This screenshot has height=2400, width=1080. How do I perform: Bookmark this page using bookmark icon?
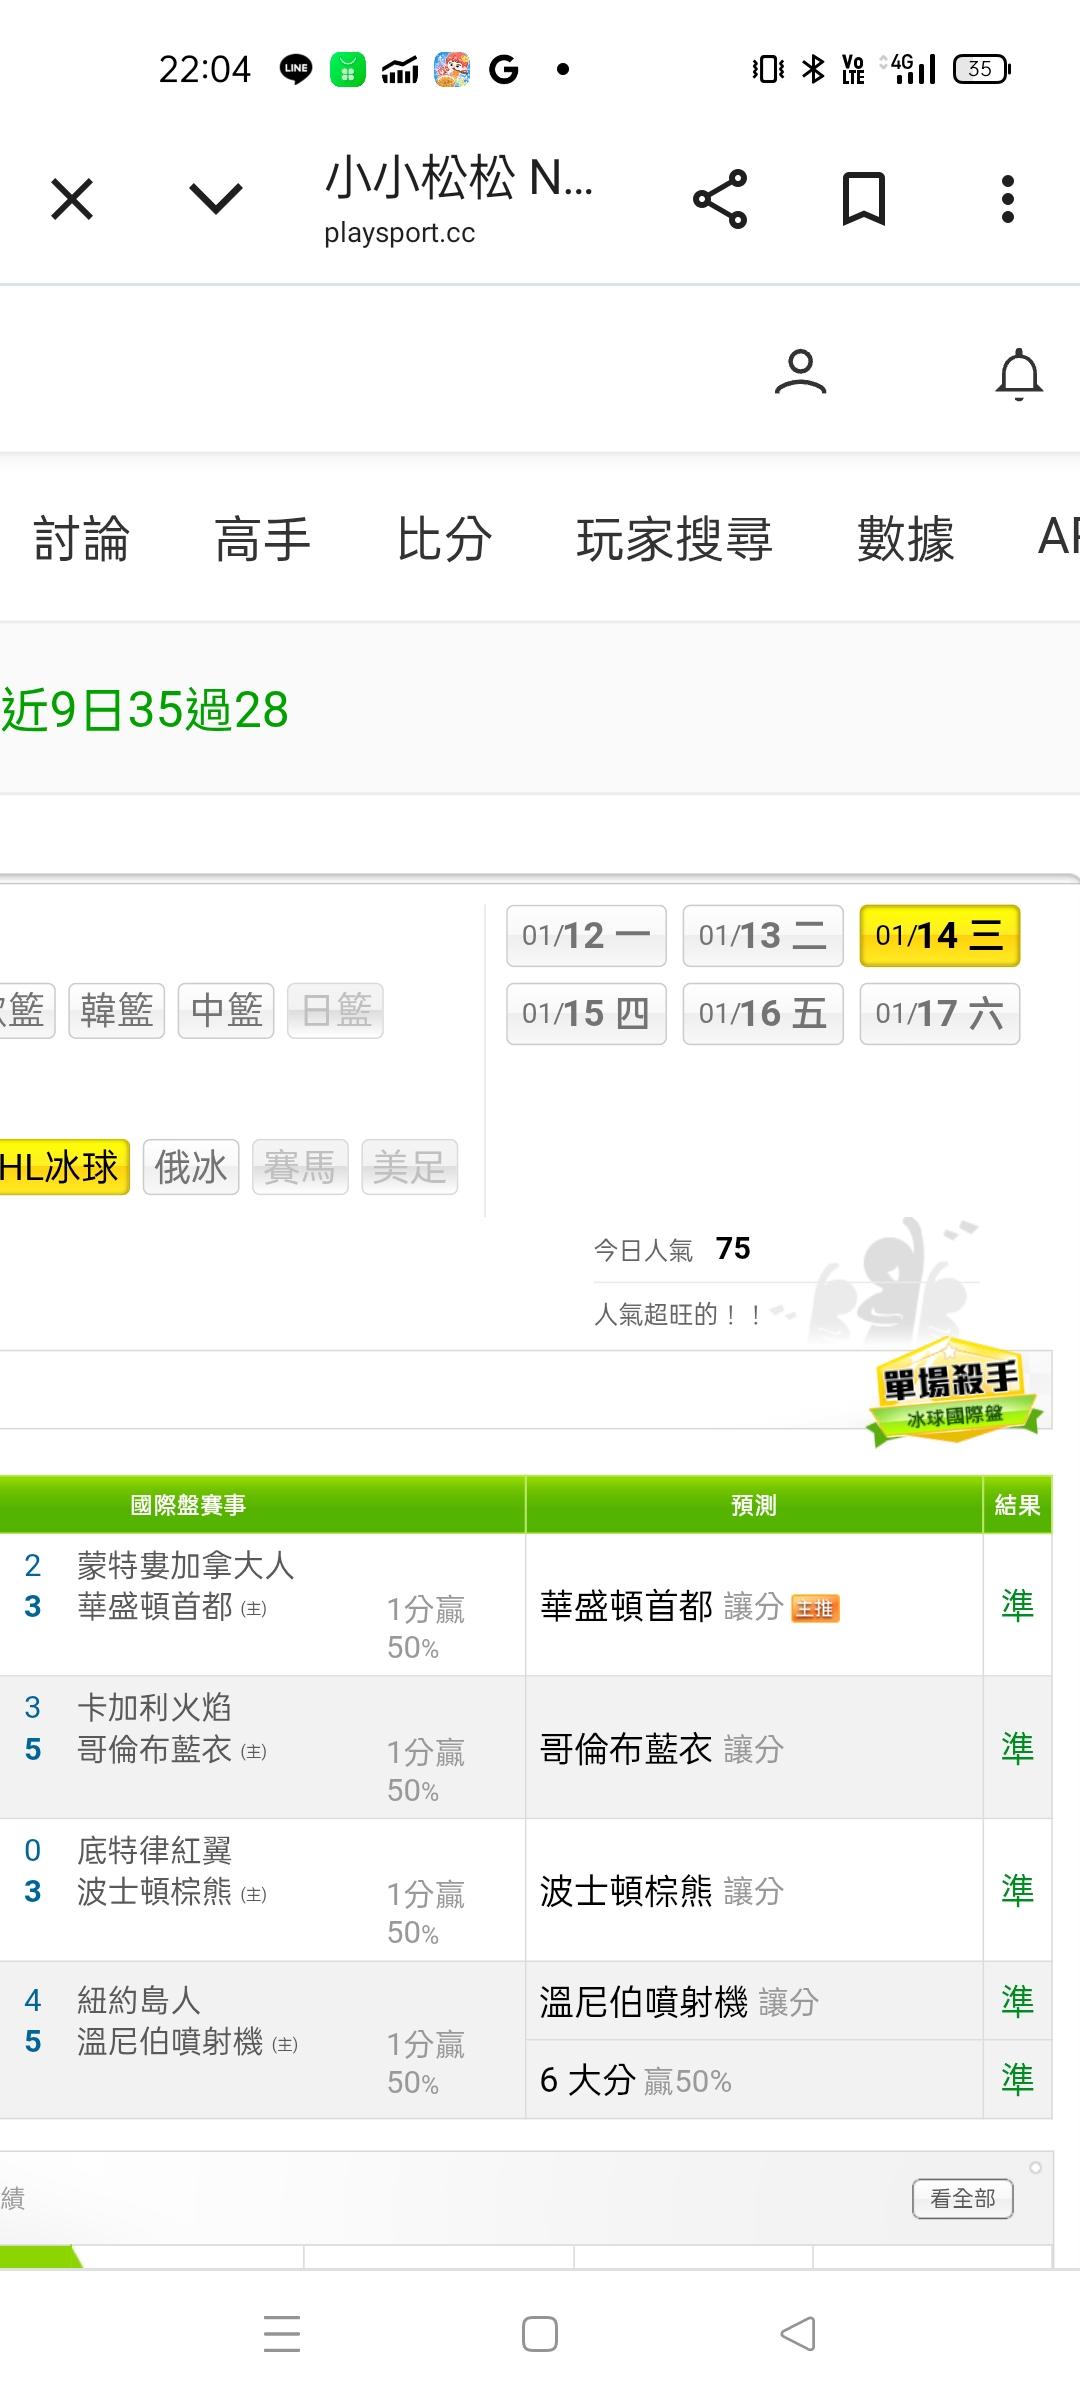click(864, 199)
